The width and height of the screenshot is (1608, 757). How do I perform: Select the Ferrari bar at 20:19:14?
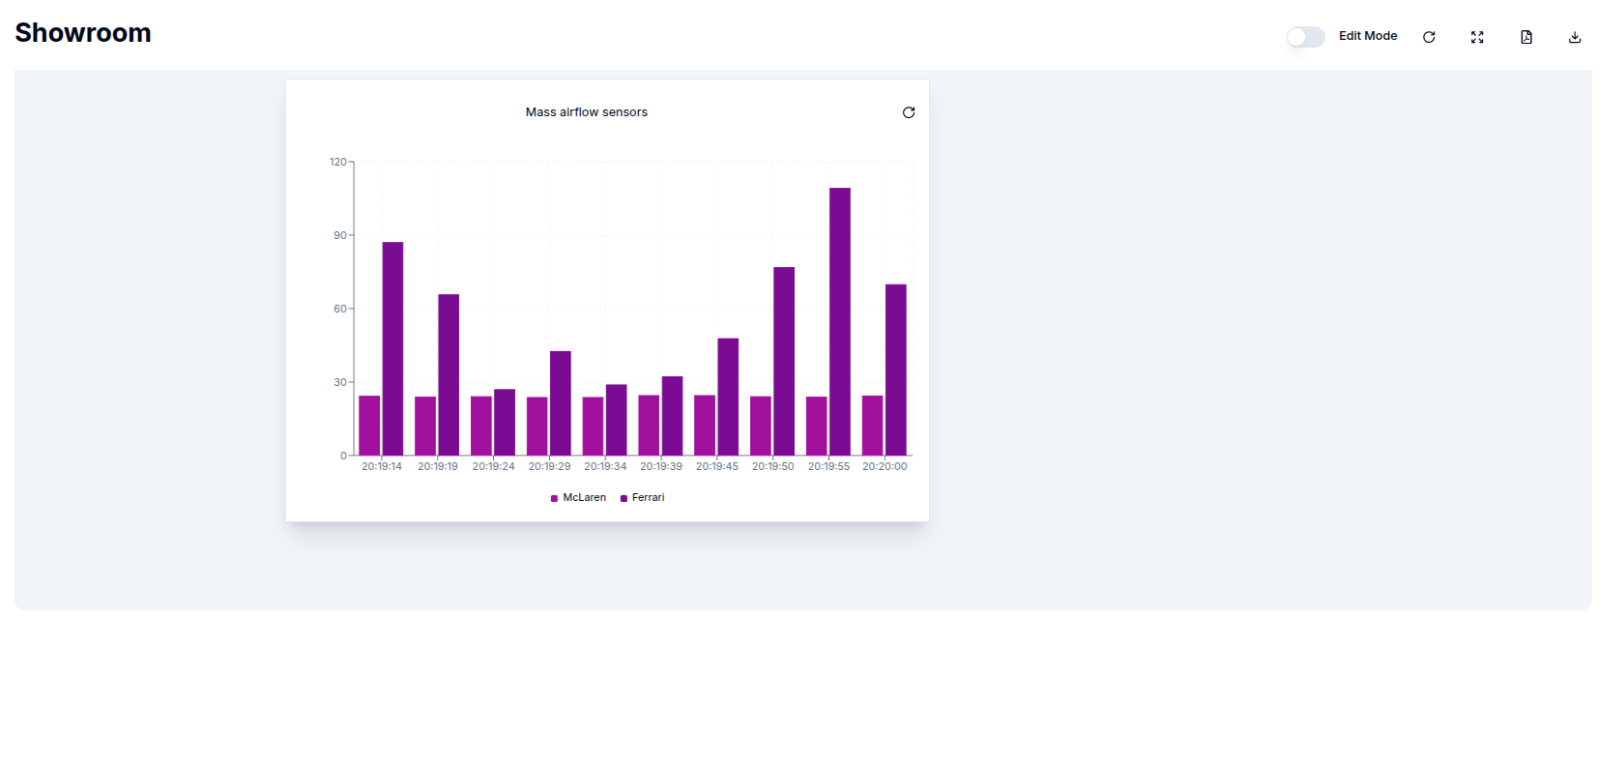point(393,349)
